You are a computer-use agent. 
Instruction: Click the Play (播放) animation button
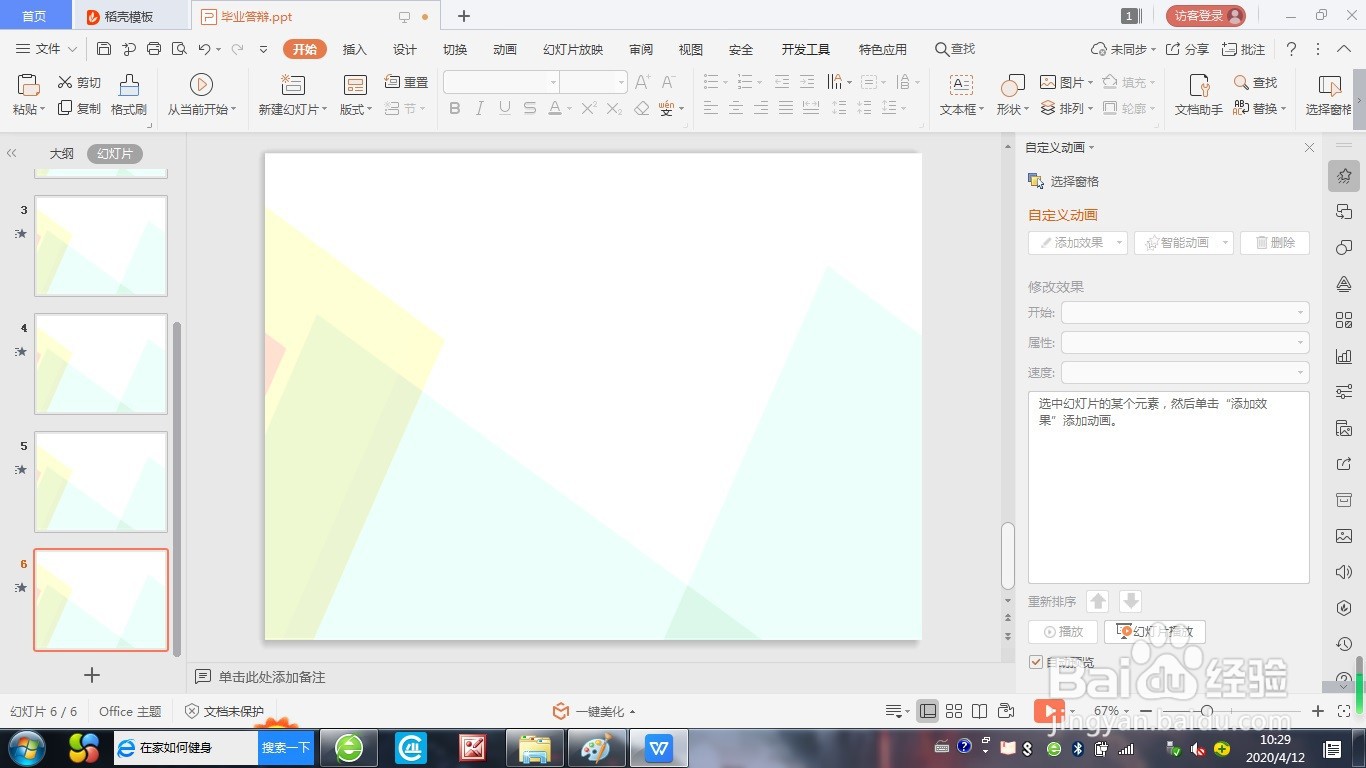pos(1063,632)
